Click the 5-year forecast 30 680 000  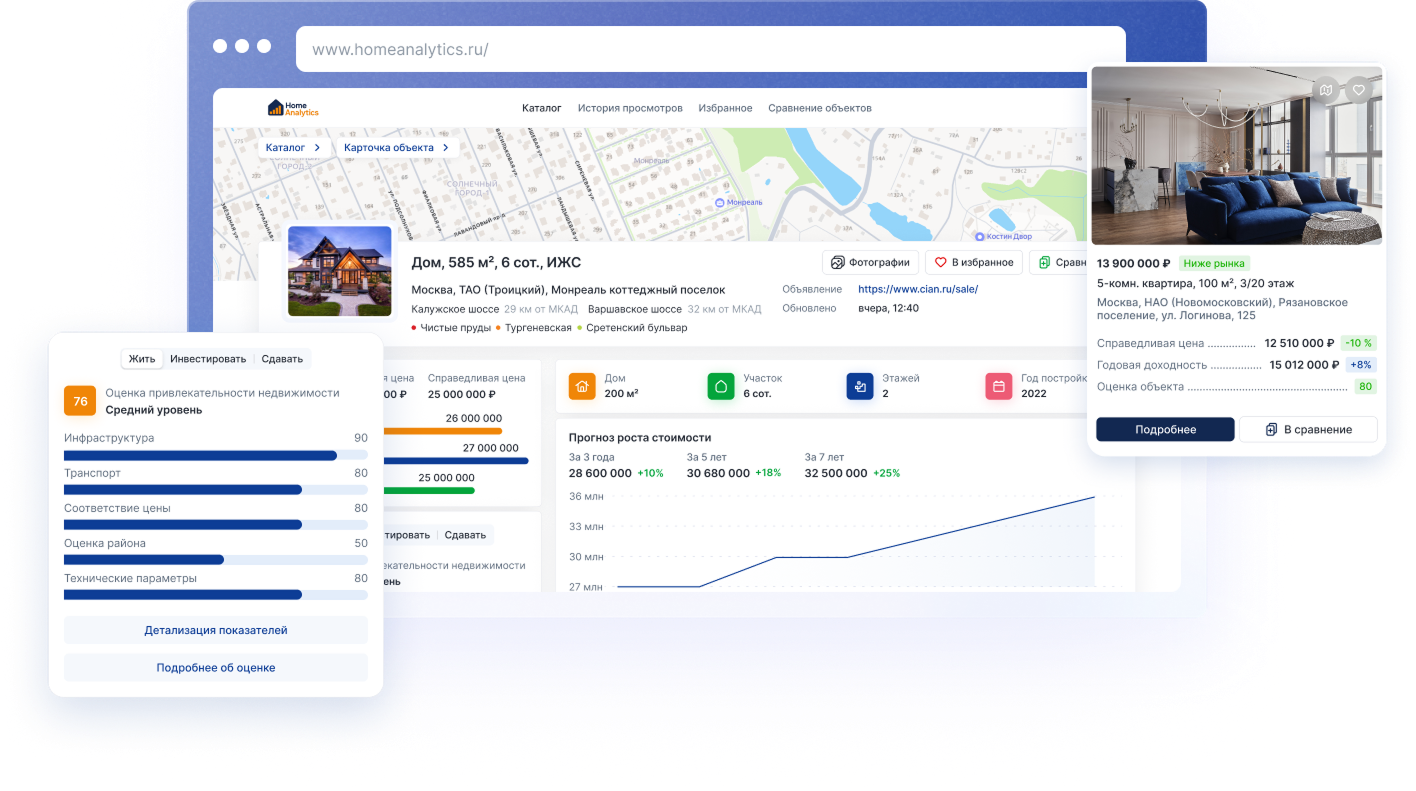point(718,473)
